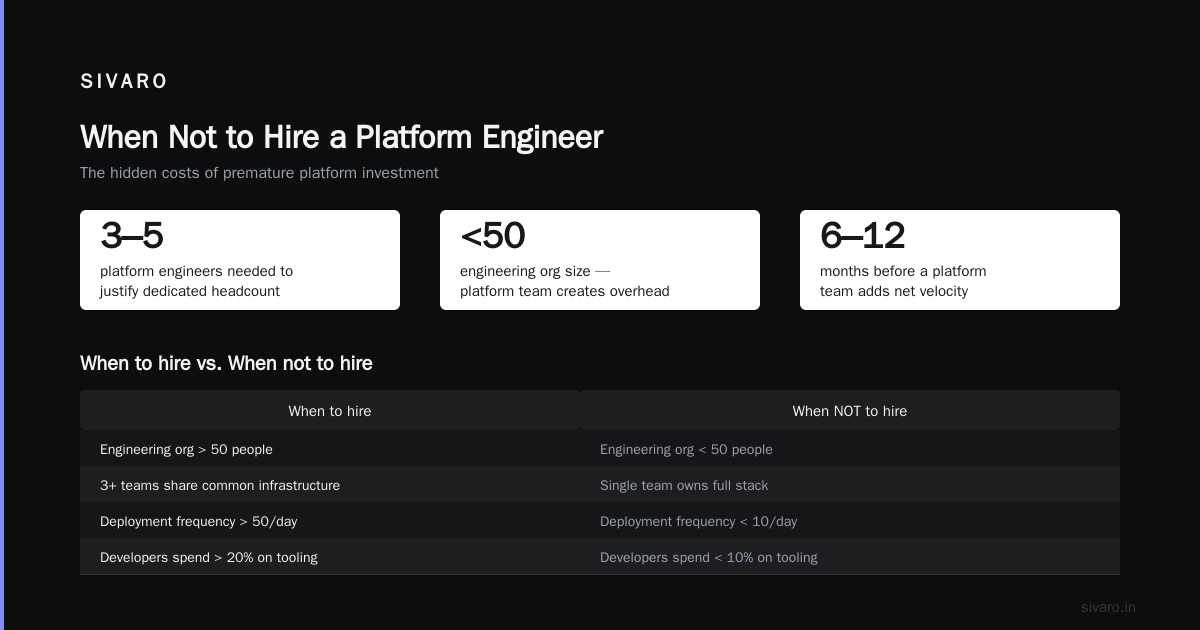Click the 3–5 platform engineers stat card

240,260
